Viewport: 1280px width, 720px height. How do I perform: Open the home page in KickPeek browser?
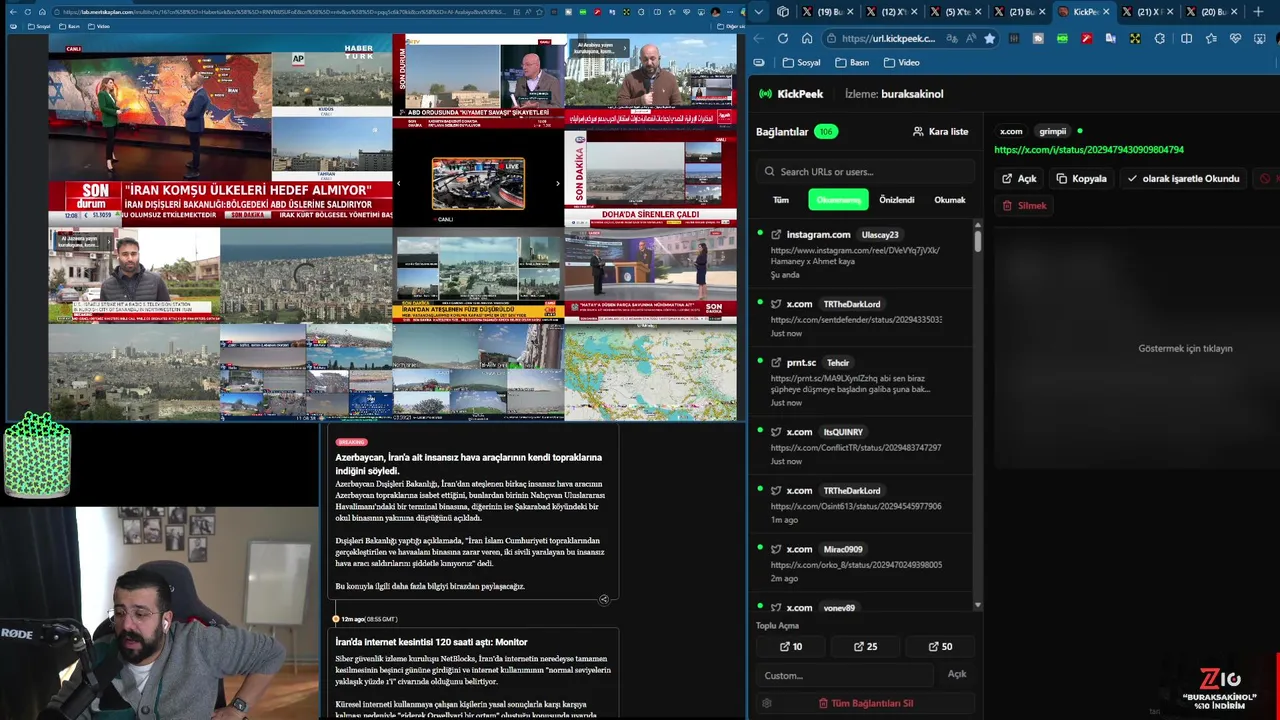[807, 38]
